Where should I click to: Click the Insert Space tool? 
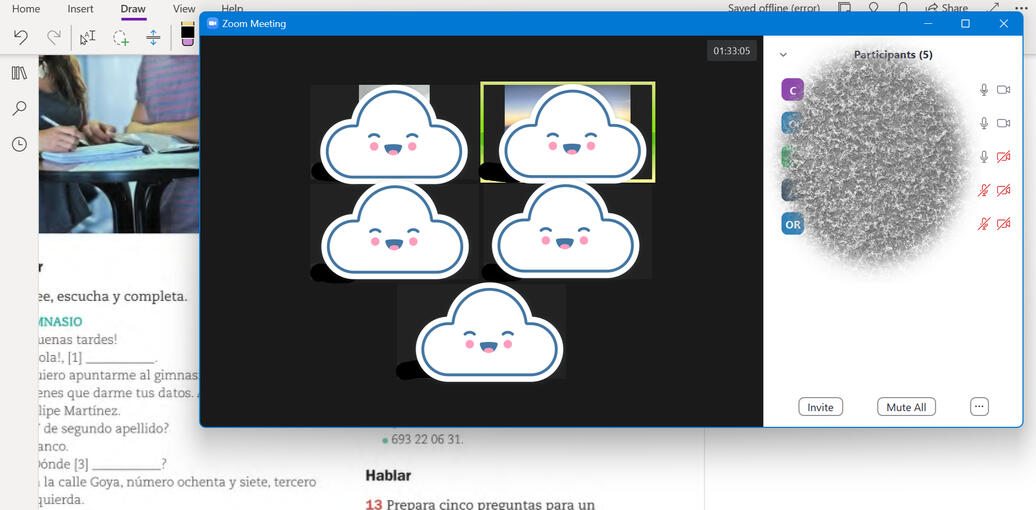[x=153, y=37]
